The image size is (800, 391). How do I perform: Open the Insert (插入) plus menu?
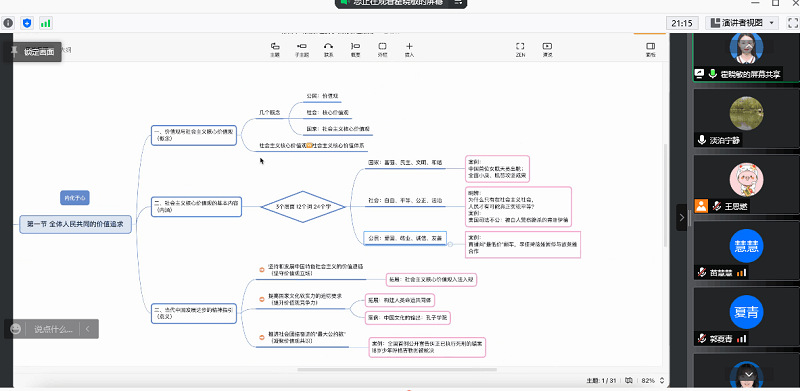[409, 49]
